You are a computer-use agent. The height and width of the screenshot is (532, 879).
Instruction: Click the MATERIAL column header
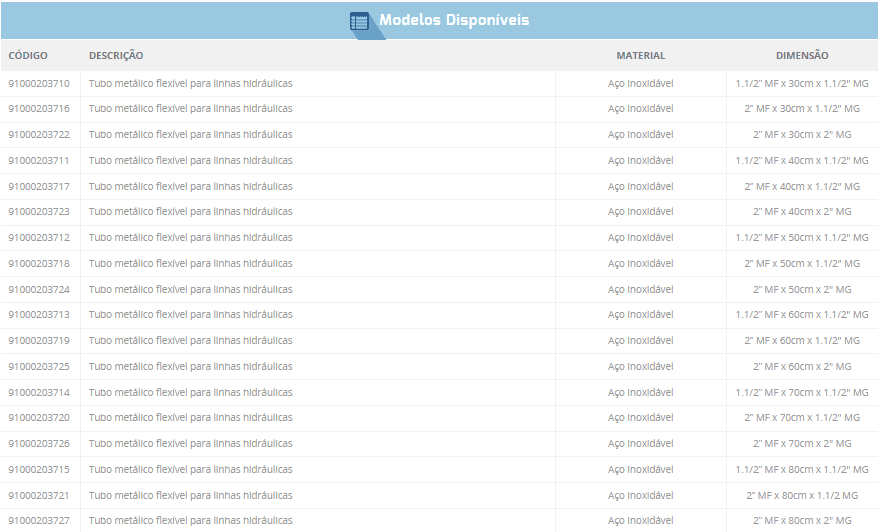pos(640,56)
